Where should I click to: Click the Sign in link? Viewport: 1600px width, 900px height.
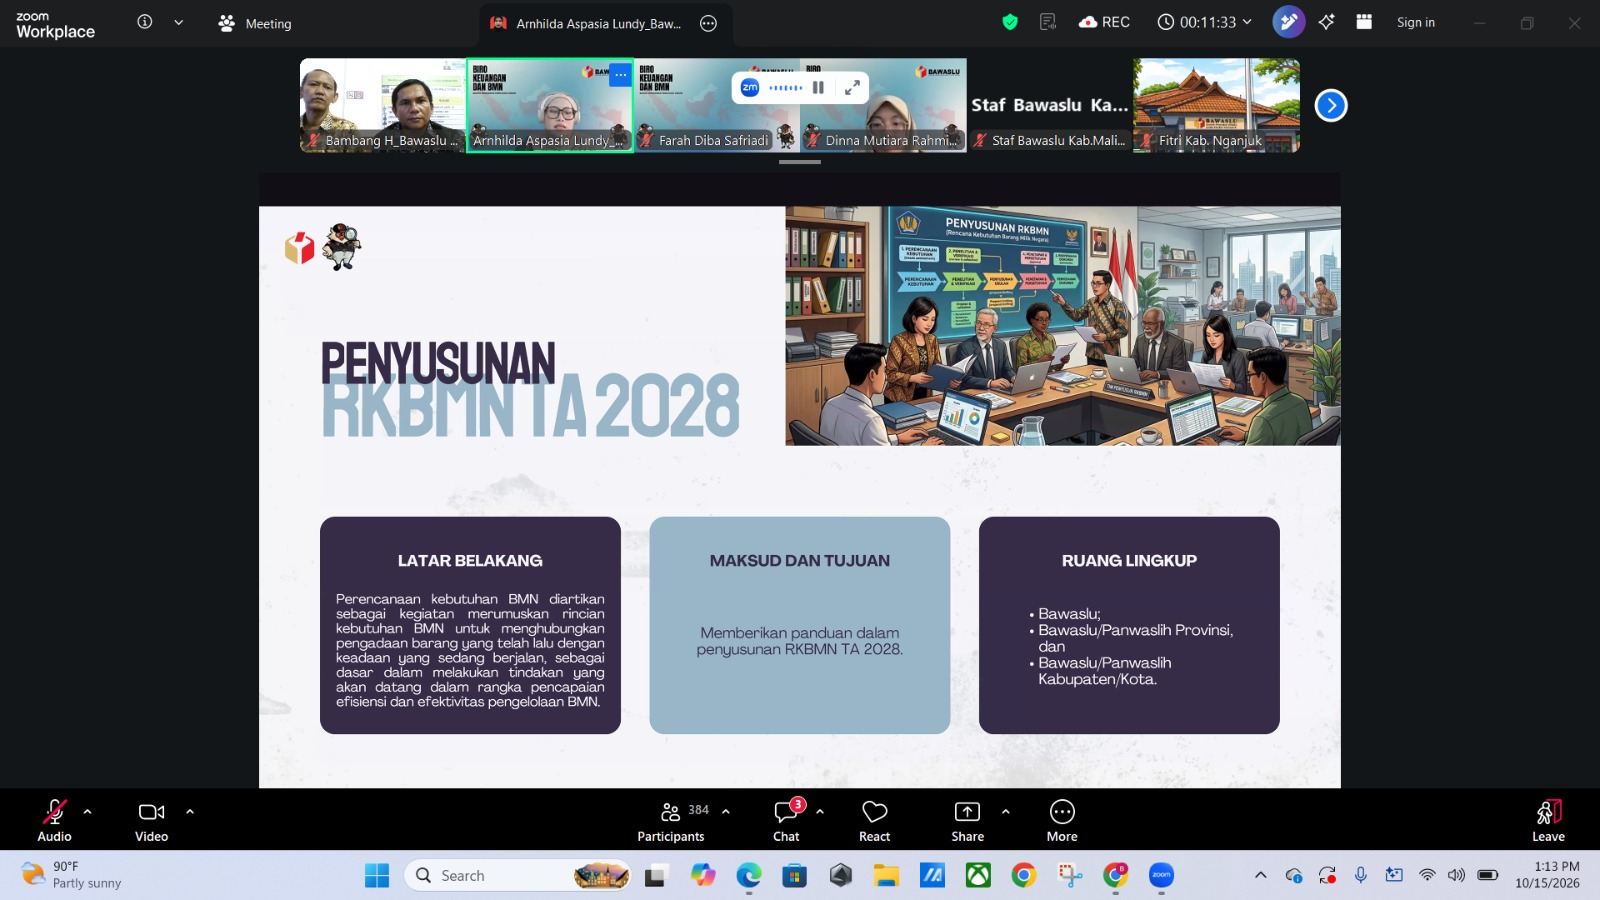1415,22
